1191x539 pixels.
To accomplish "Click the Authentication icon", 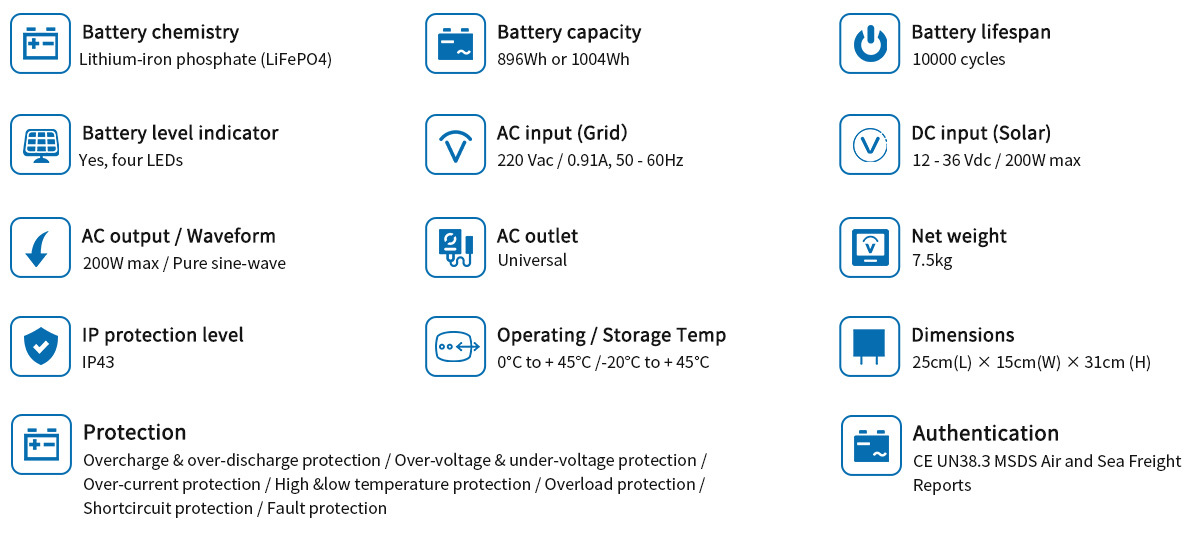I will pos(871,445).
